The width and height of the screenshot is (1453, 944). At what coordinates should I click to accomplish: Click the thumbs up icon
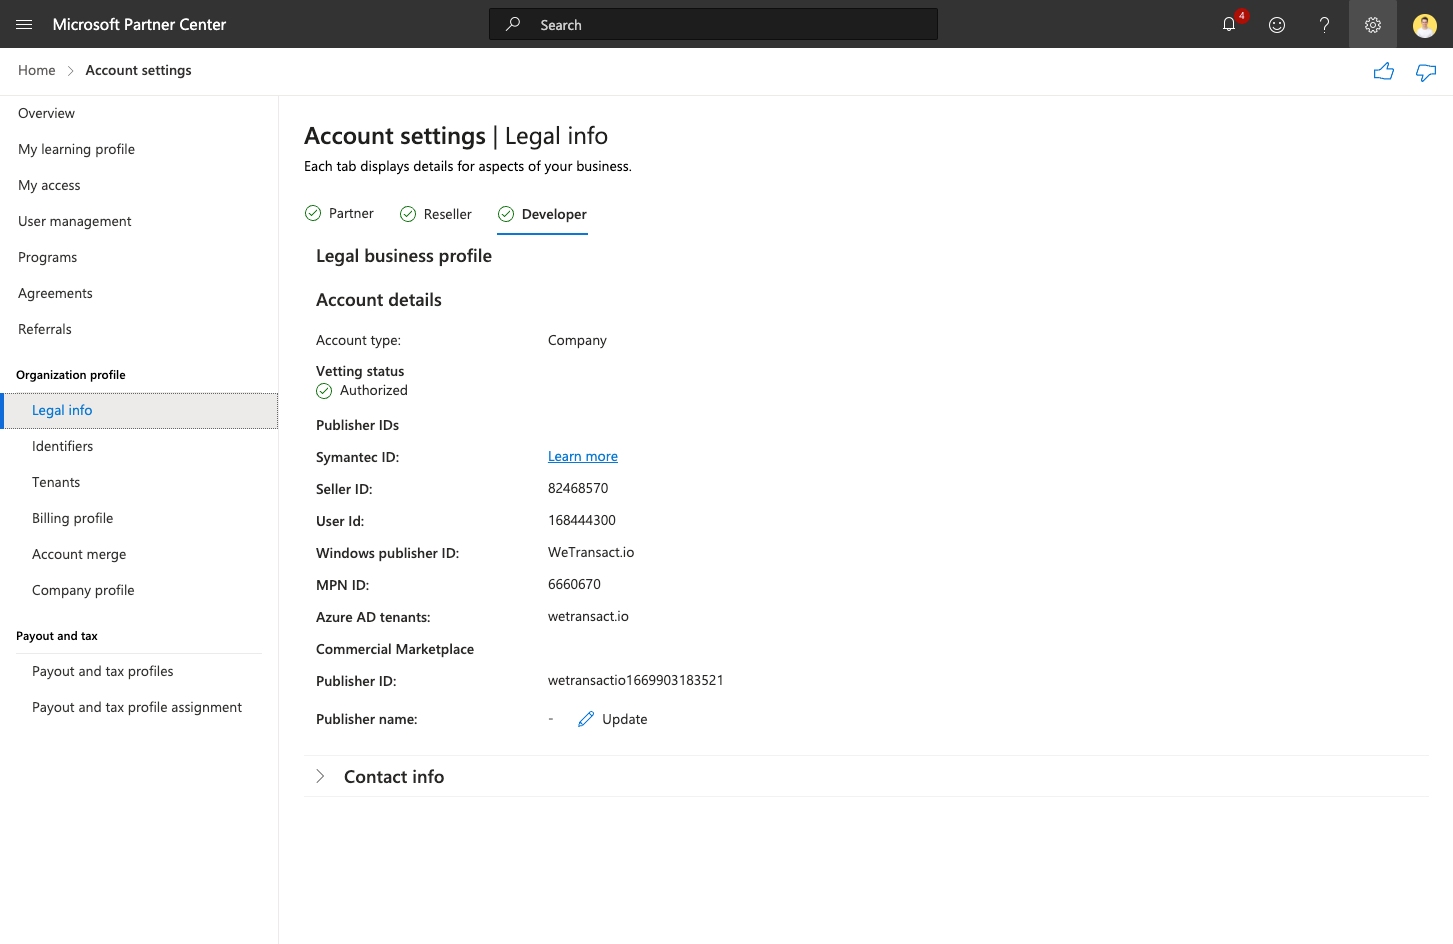[1384, 71]
